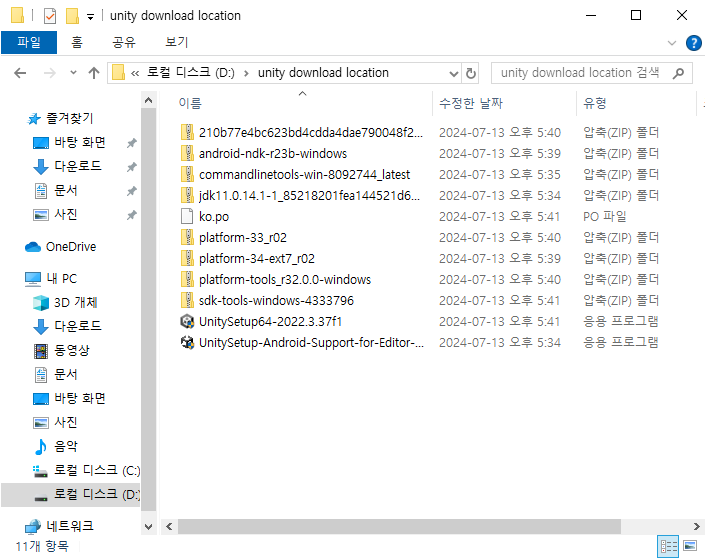Click the Properties quick access icon in title bar

(x=50, y=16)
